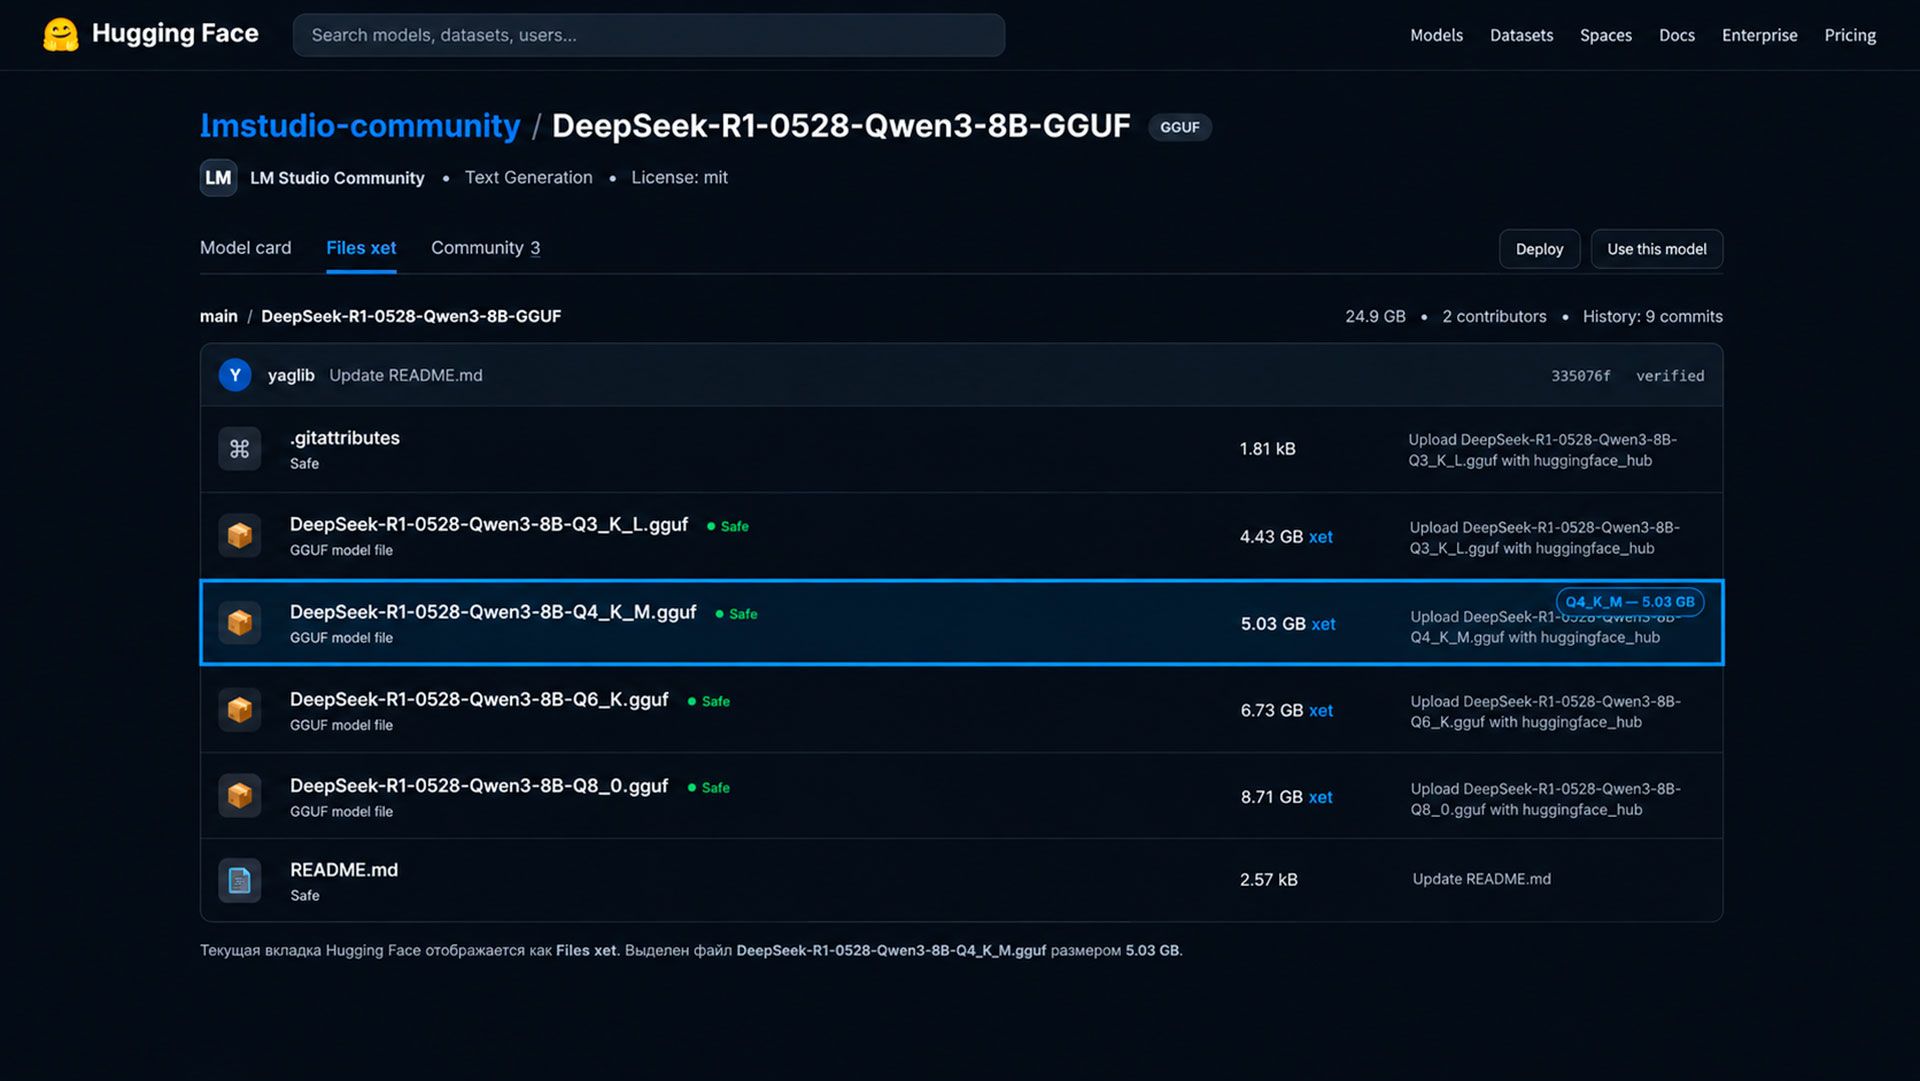The width and height of the screenshot is (1920, 1081).
Task: Open Docs in top navigation
Action: [x=1677, y=35]
